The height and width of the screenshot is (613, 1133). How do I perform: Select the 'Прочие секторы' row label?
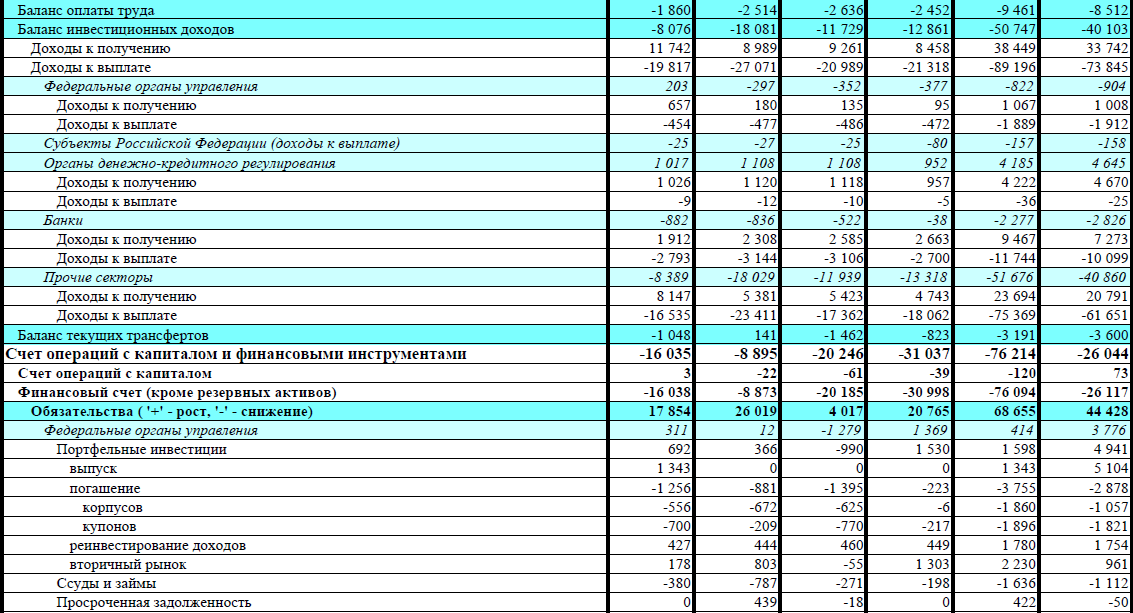(98, 277)
